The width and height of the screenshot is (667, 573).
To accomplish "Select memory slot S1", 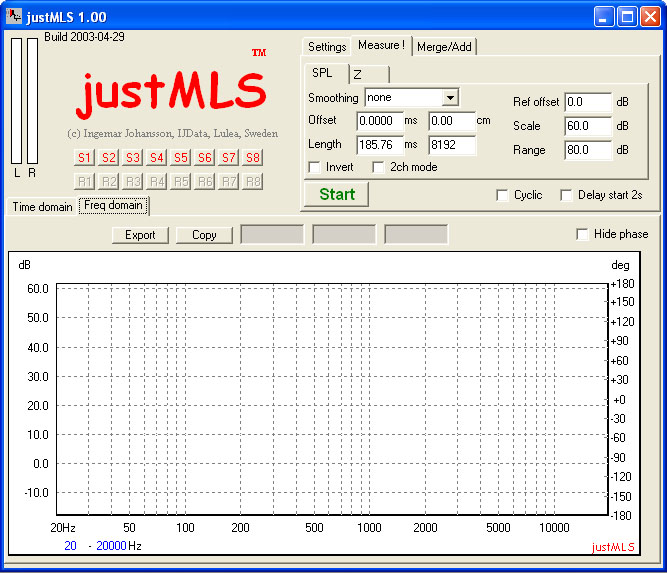I will pyautogui.click(x=84, y=157).
